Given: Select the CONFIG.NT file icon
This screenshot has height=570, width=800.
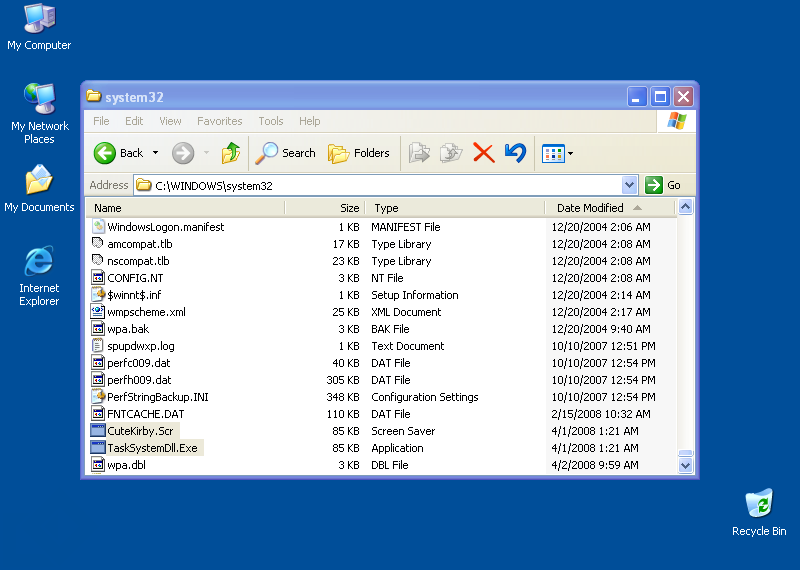Looking at the screenshot, I should [98, 278].
